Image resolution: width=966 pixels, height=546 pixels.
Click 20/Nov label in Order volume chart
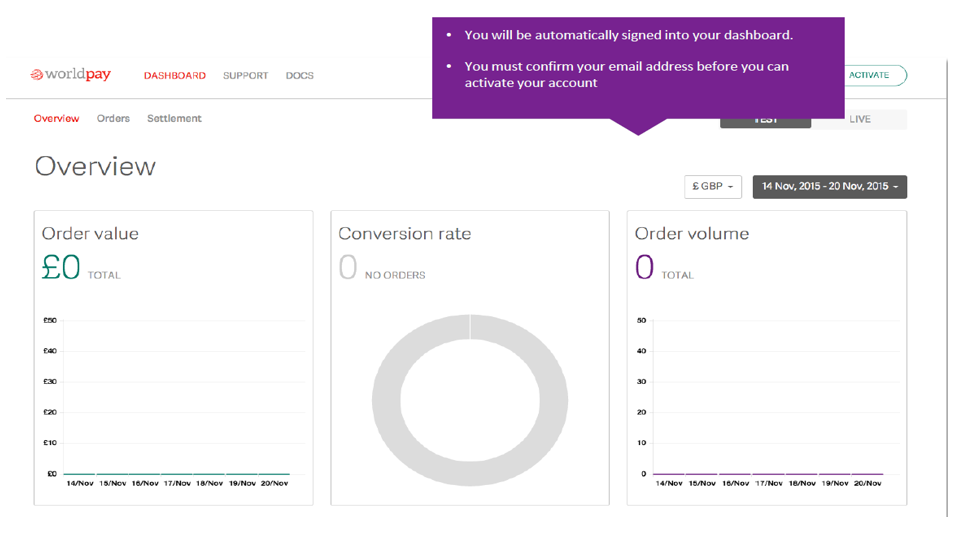coord(867,483)
